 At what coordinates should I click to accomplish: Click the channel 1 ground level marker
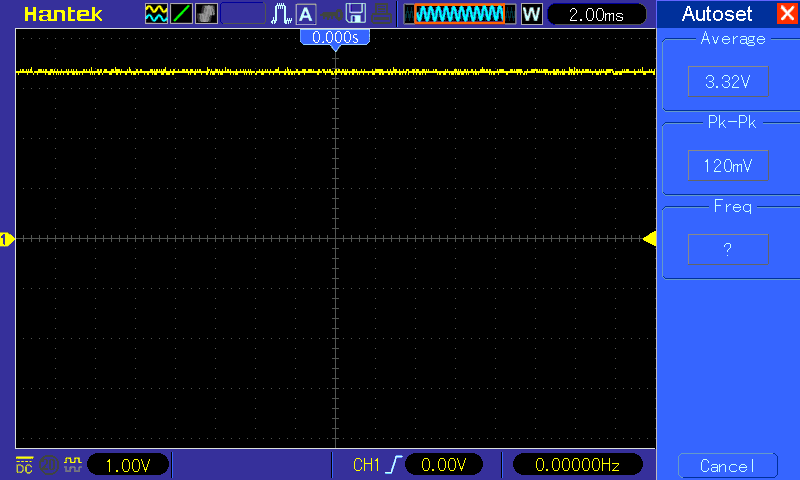7,239
